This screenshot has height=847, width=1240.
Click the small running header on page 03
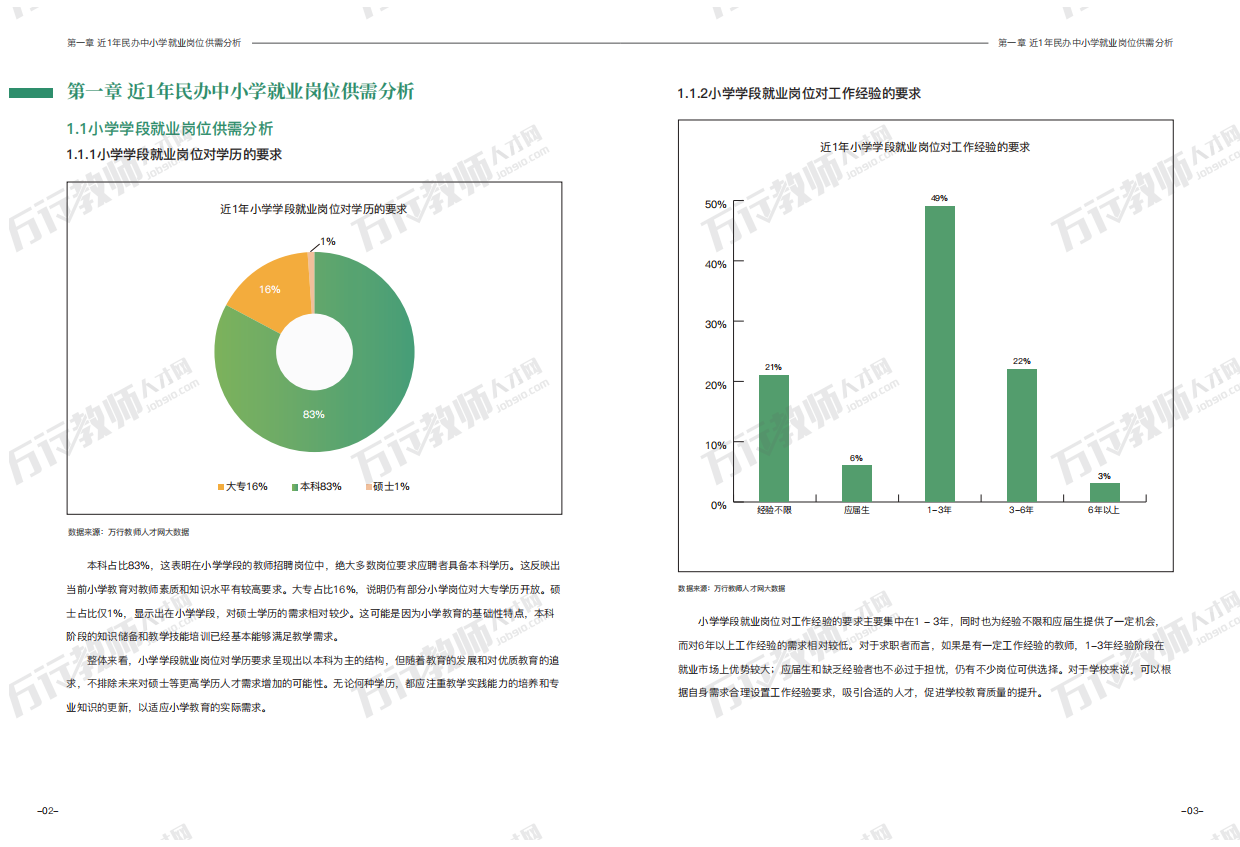1085,43
